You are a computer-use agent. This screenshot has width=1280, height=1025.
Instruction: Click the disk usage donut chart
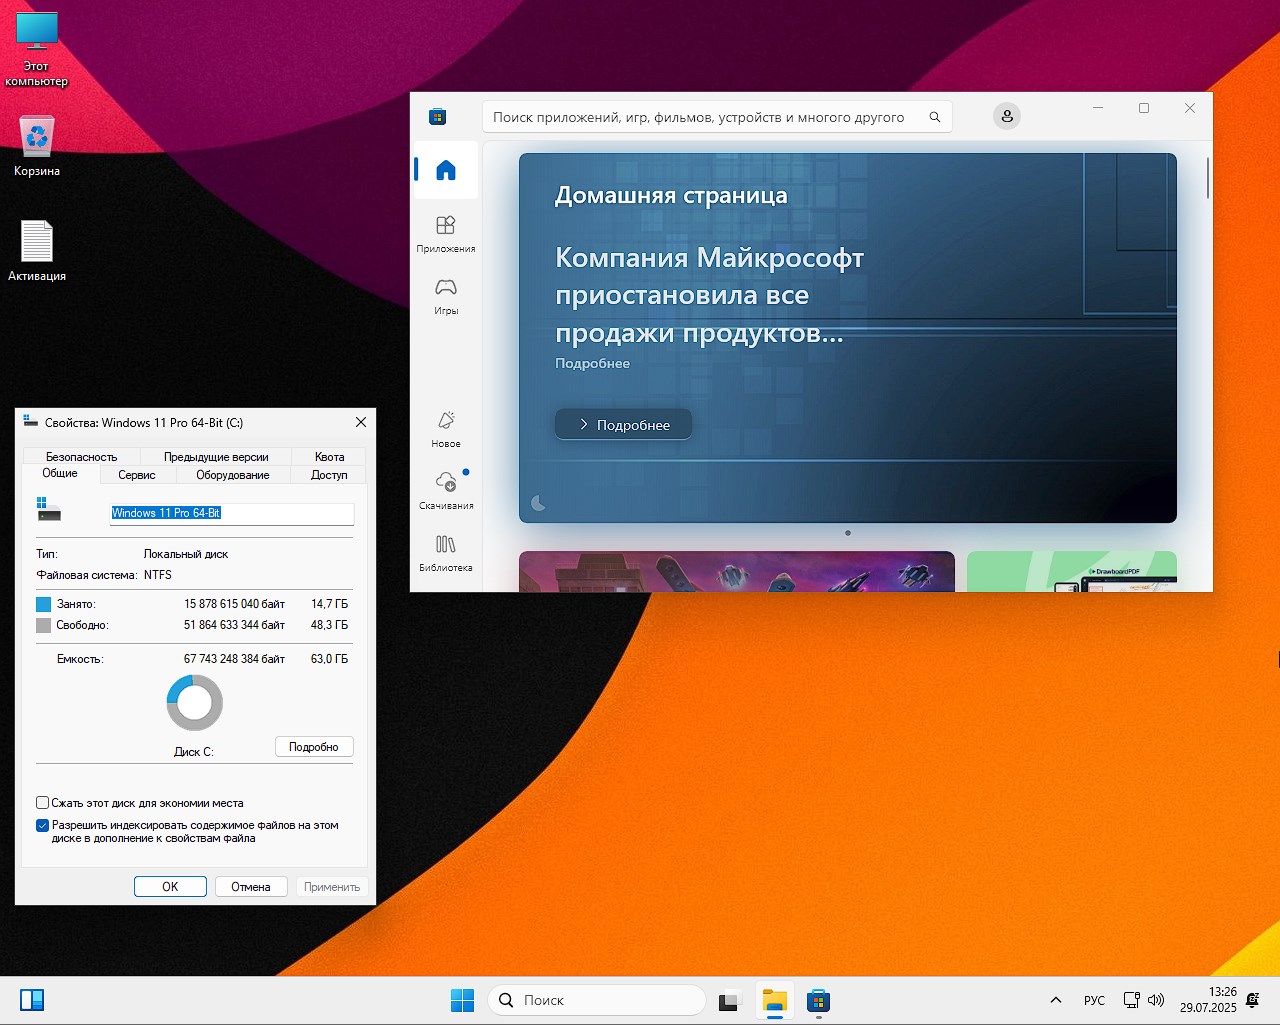click(195, 702)
